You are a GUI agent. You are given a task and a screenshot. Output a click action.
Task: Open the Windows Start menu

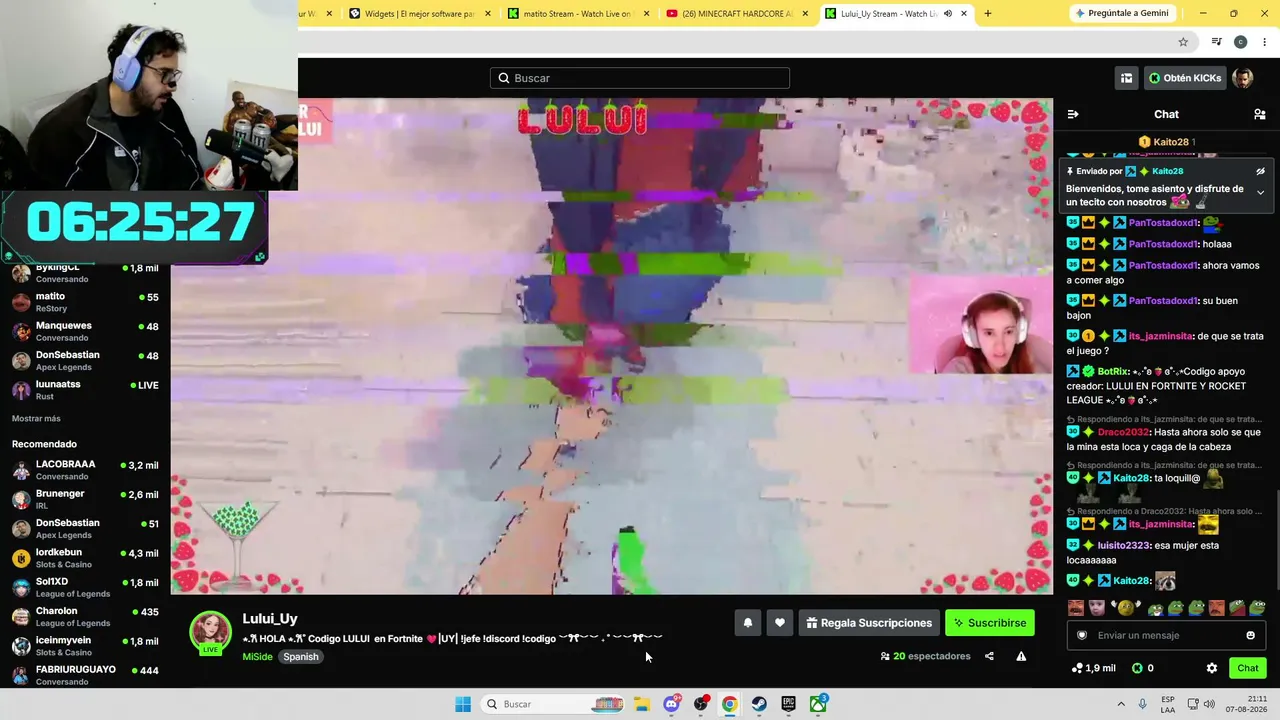tap(463, 704)
